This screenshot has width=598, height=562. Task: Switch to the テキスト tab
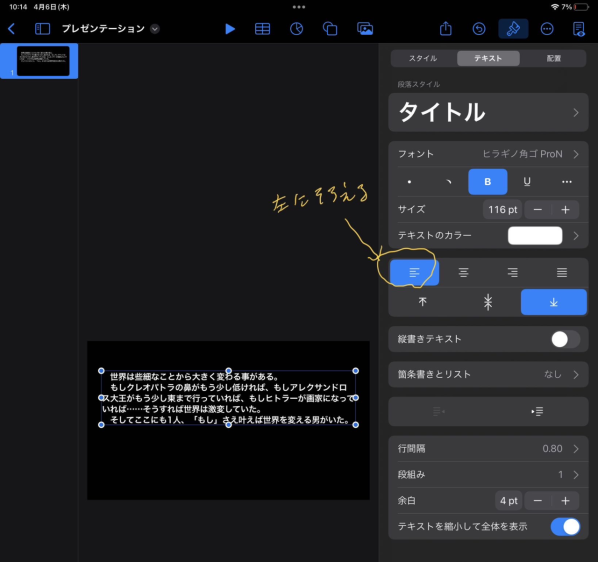[488, 58]
